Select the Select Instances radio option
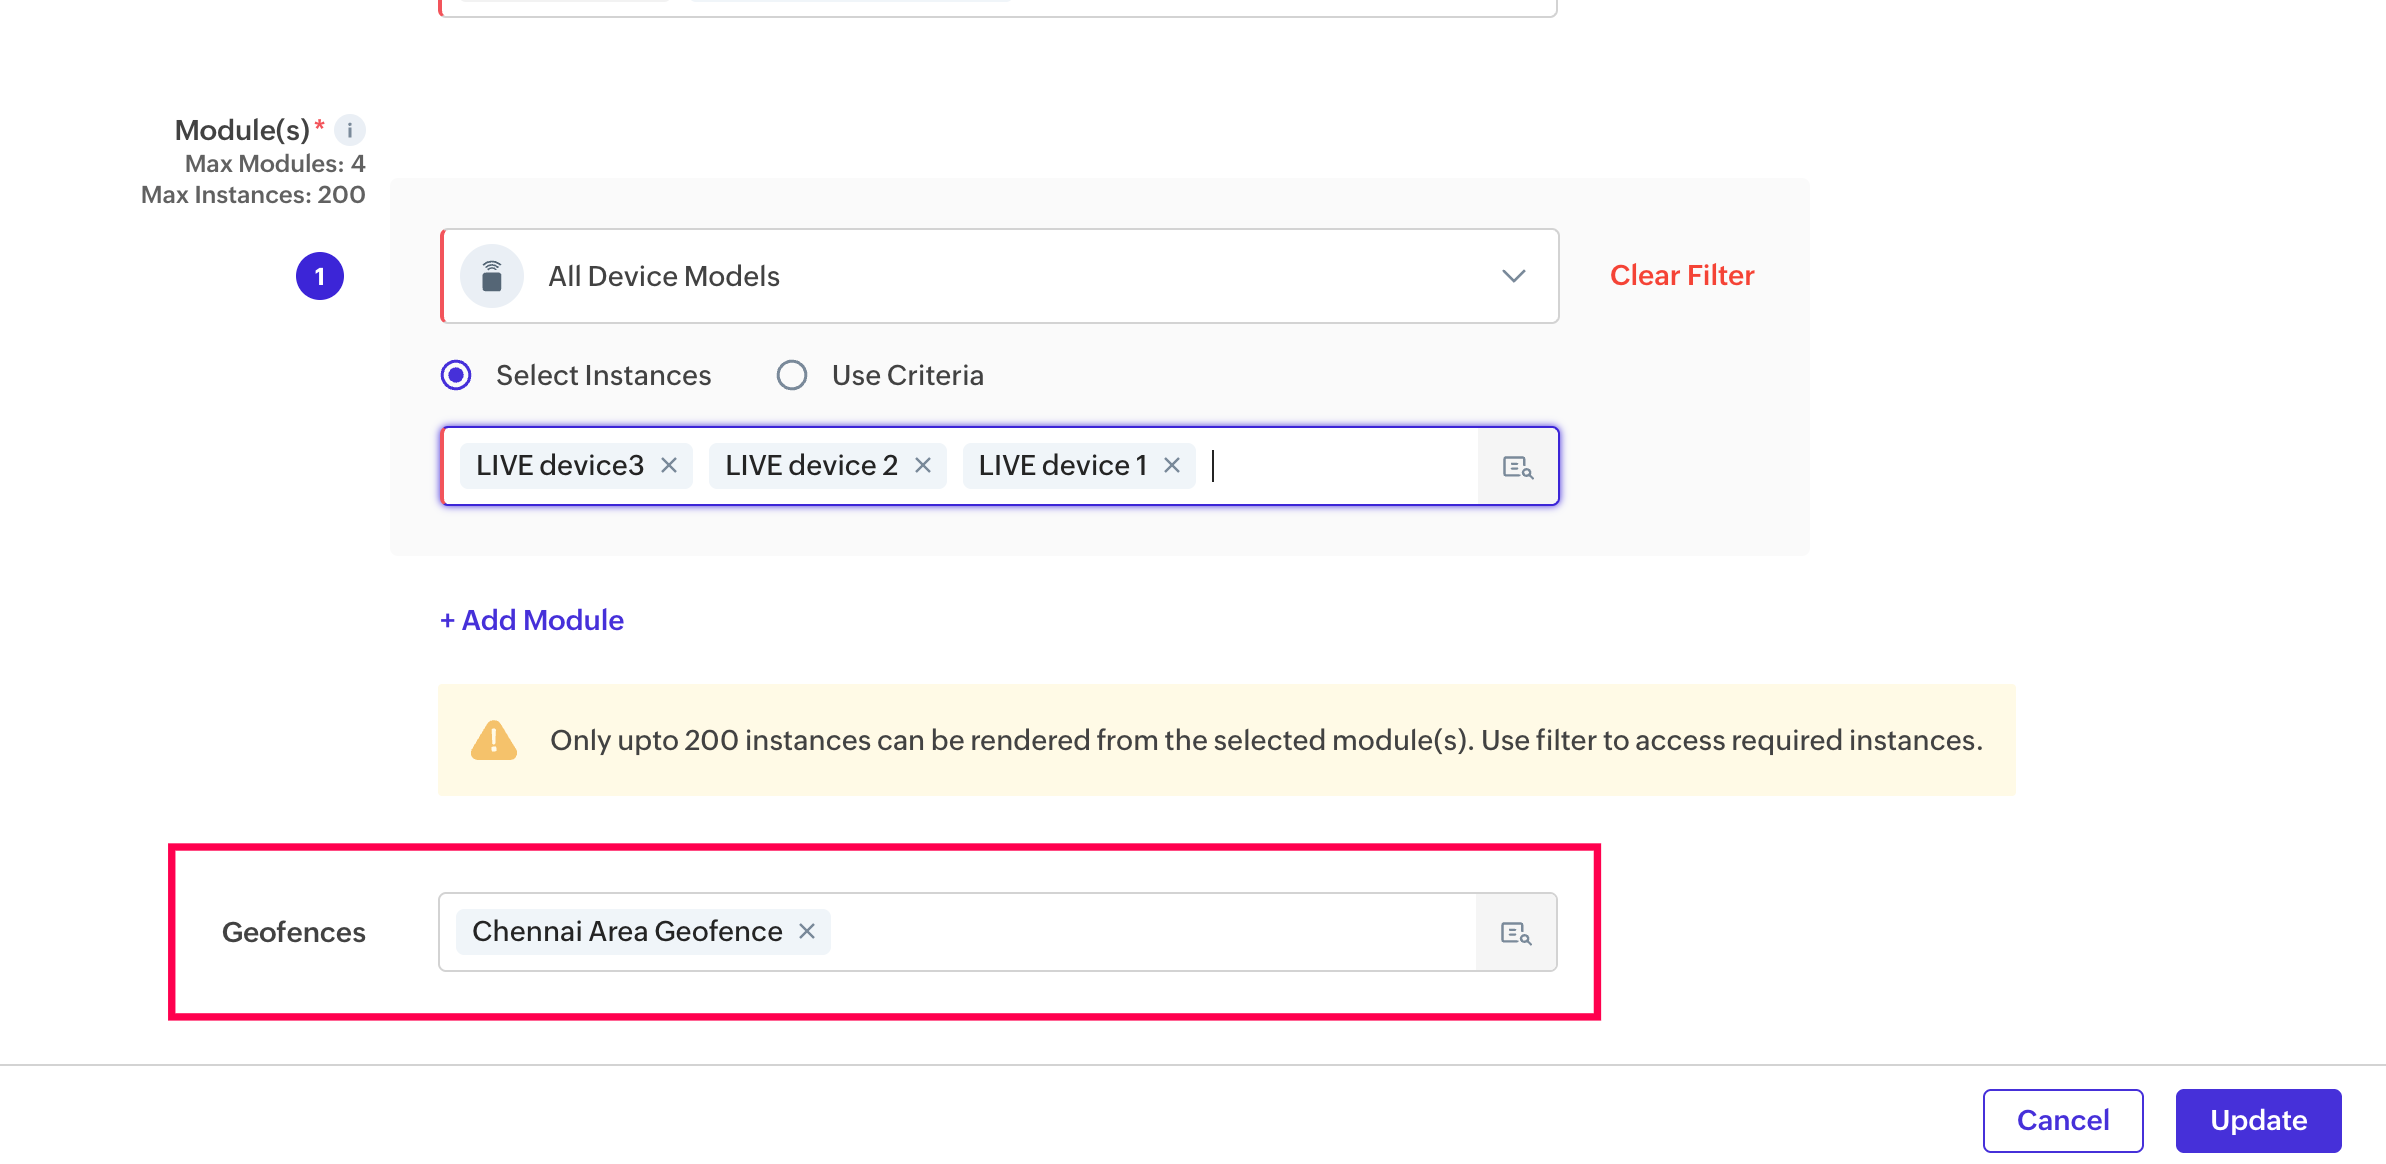 click(x=457, y=376)
